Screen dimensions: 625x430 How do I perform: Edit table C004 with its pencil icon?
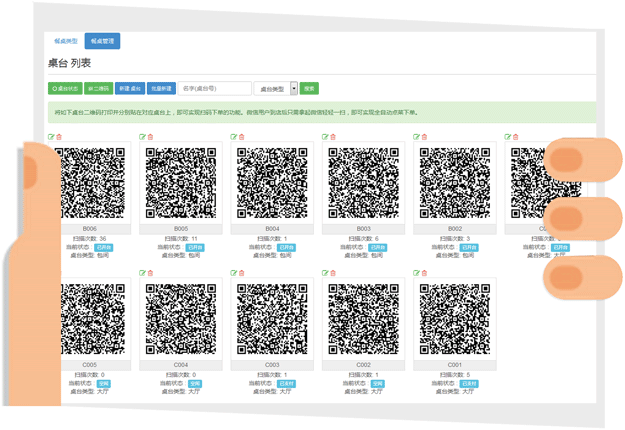142,273
